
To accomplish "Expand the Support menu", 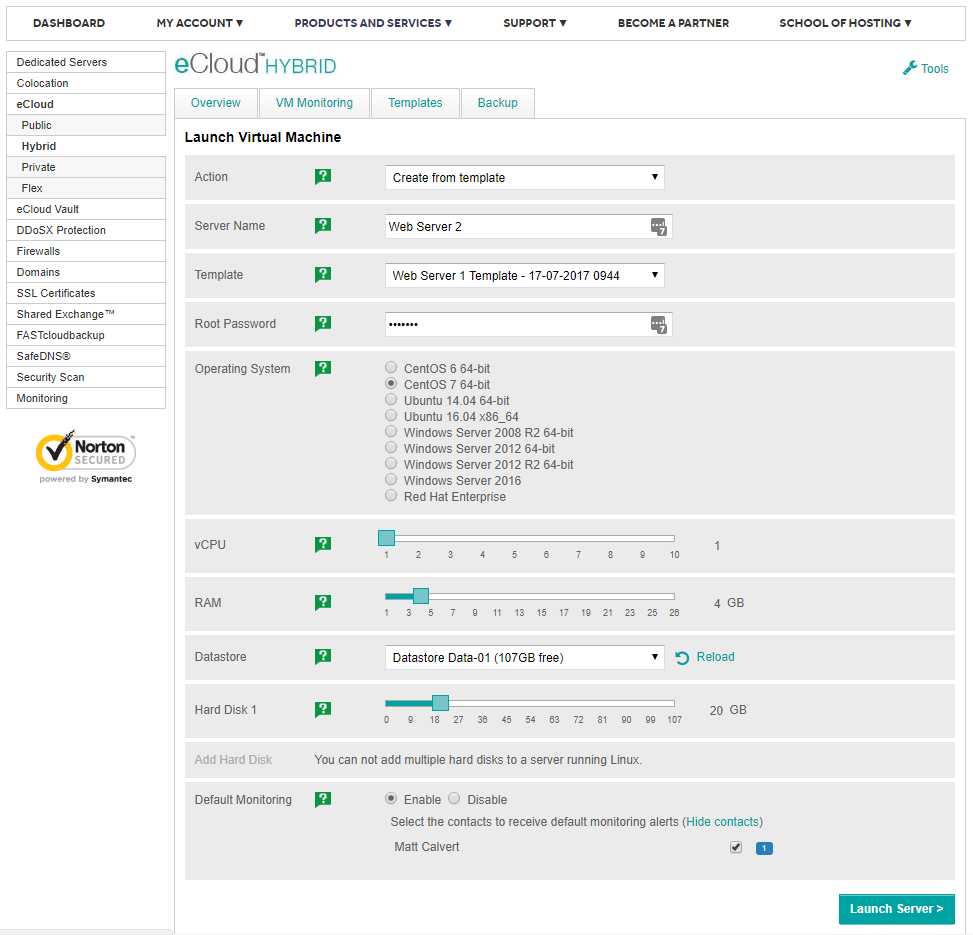I will click(535, 23).
